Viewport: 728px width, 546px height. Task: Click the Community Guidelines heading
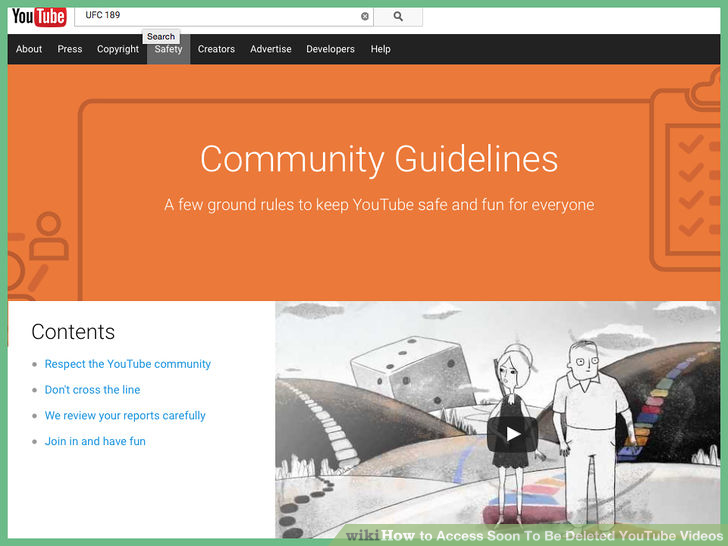[x=379, y=159]
